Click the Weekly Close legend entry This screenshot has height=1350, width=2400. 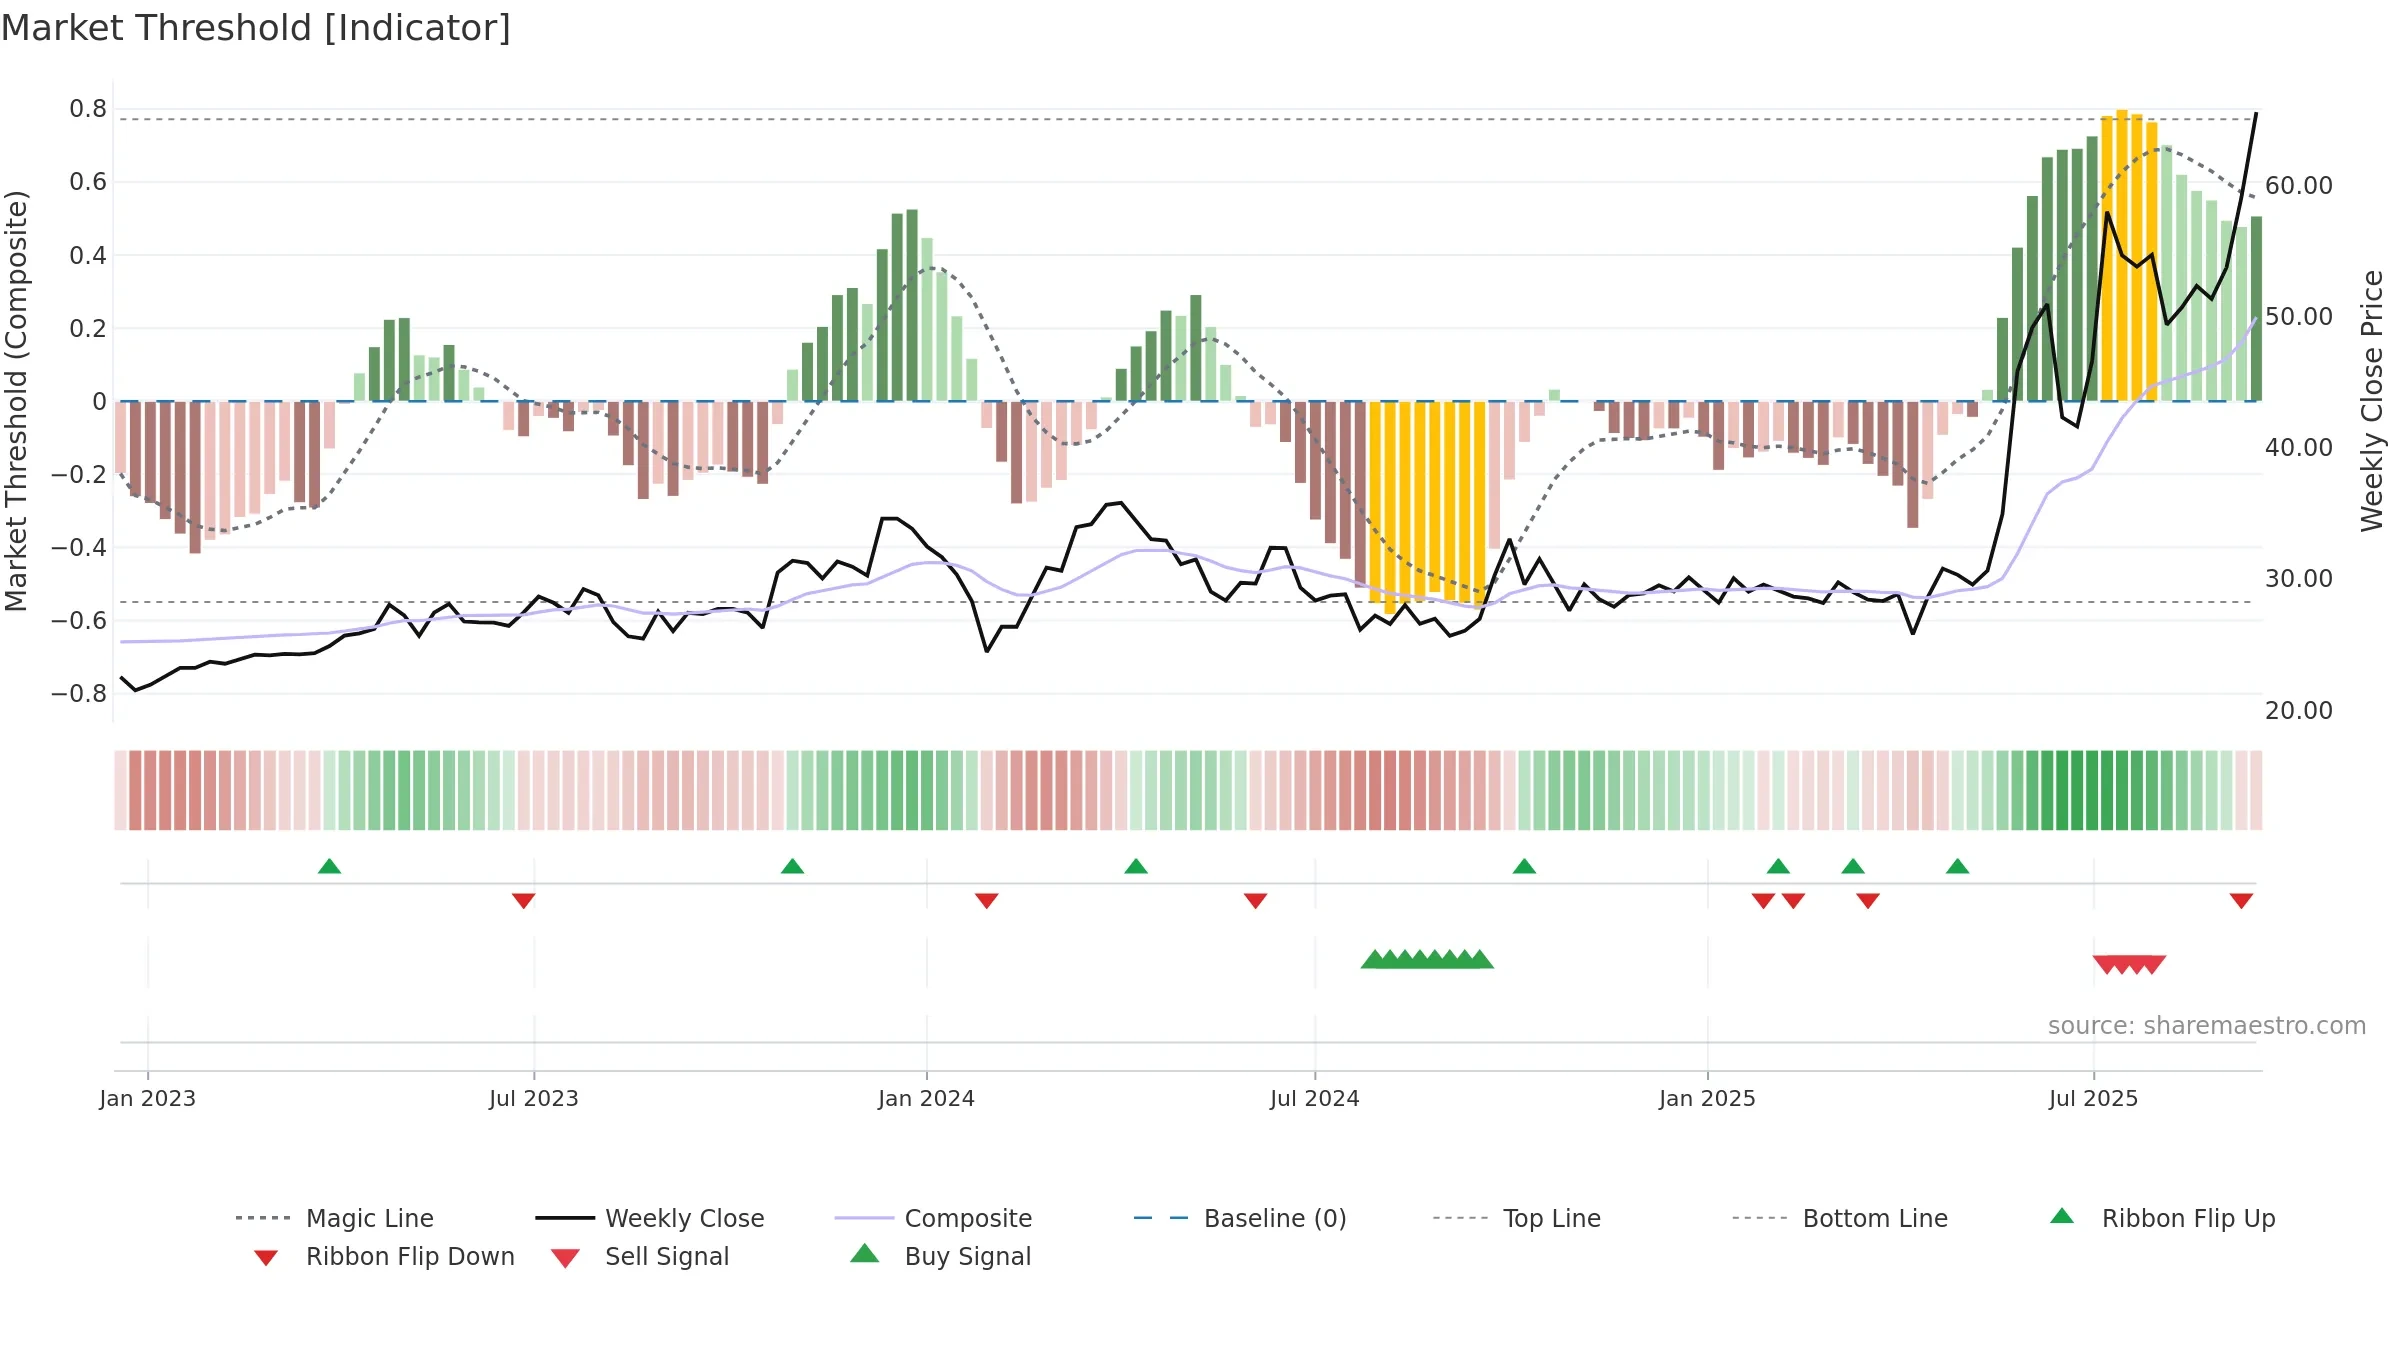tap(650, 1218)
